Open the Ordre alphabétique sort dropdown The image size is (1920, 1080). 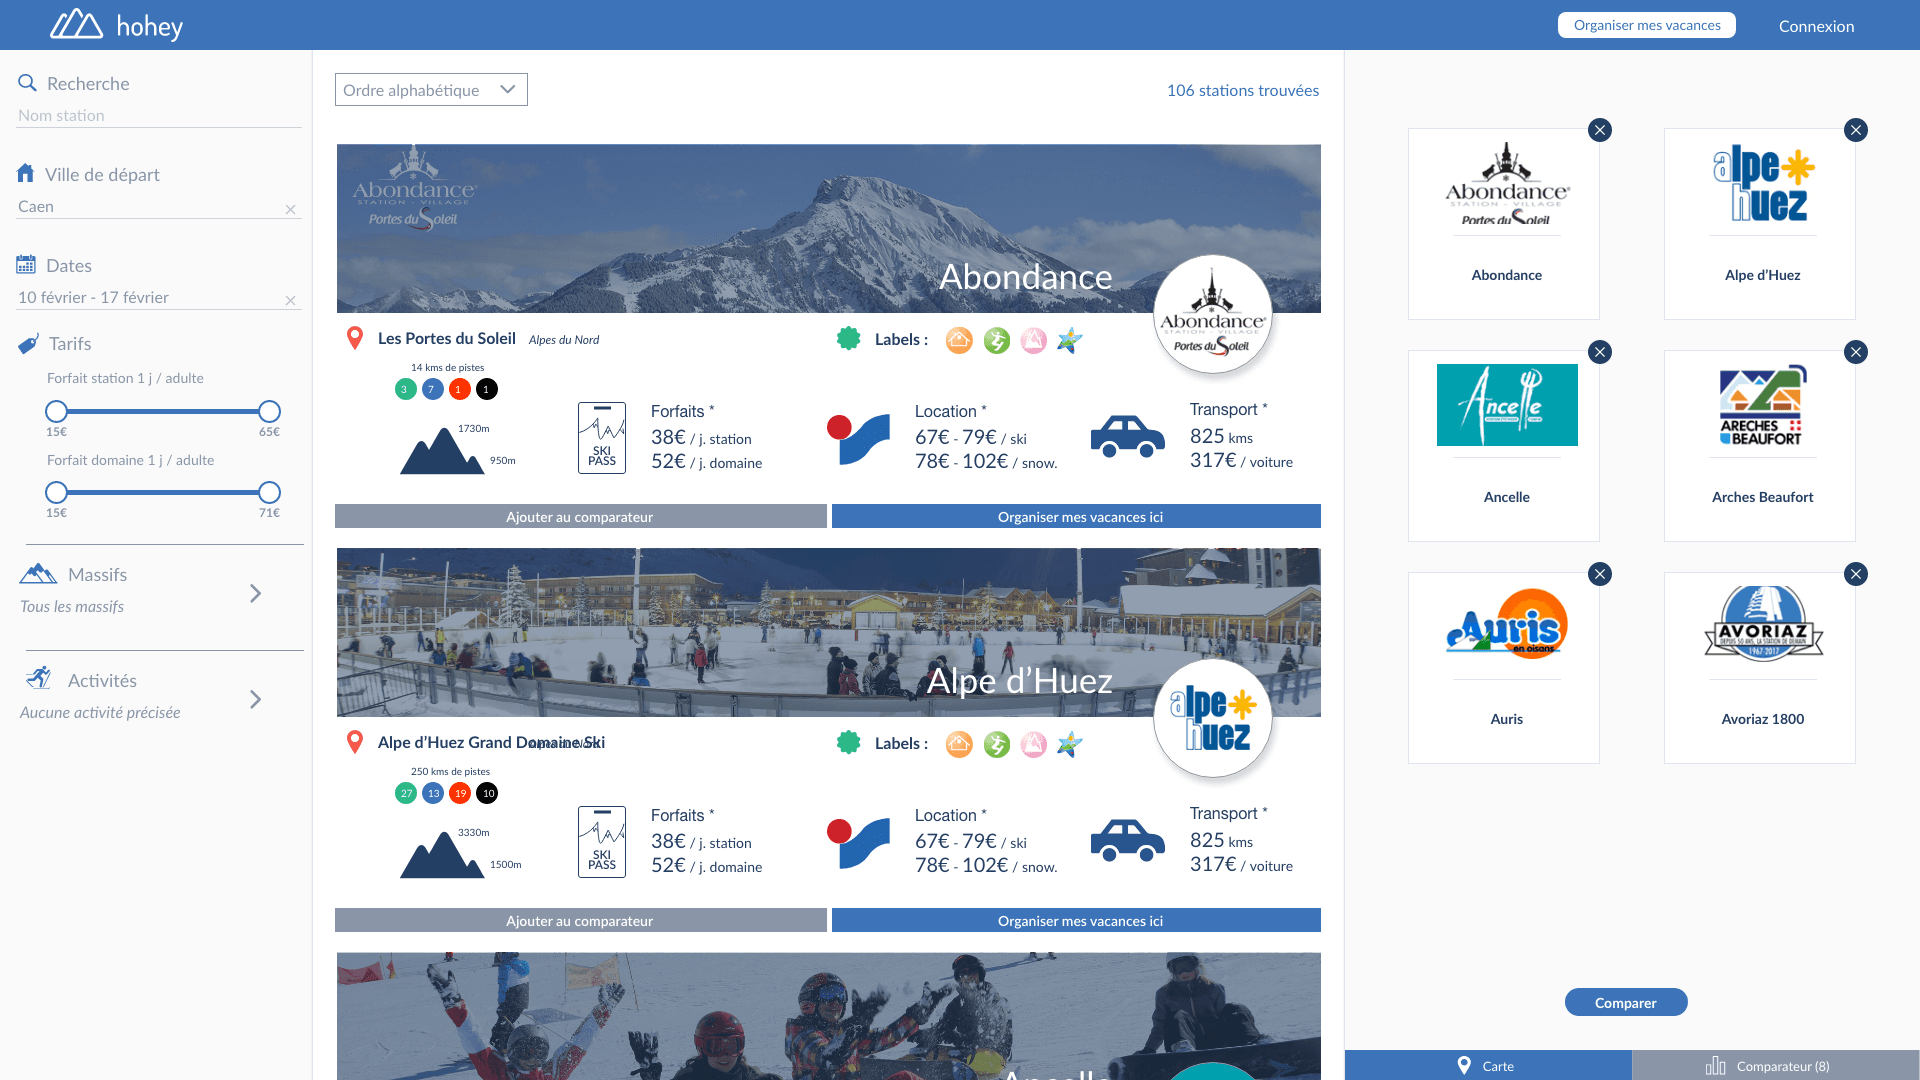tap(431, 90)
